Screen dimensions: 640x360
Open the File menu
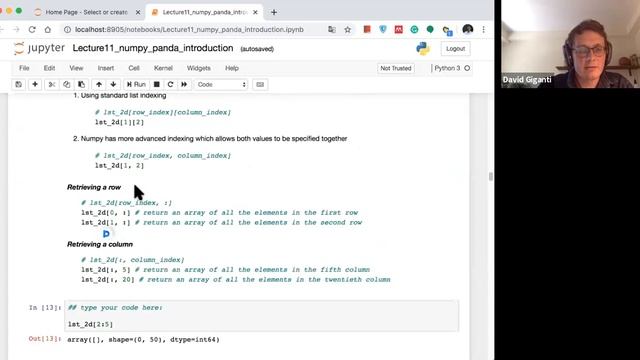(x=24, y=68)
